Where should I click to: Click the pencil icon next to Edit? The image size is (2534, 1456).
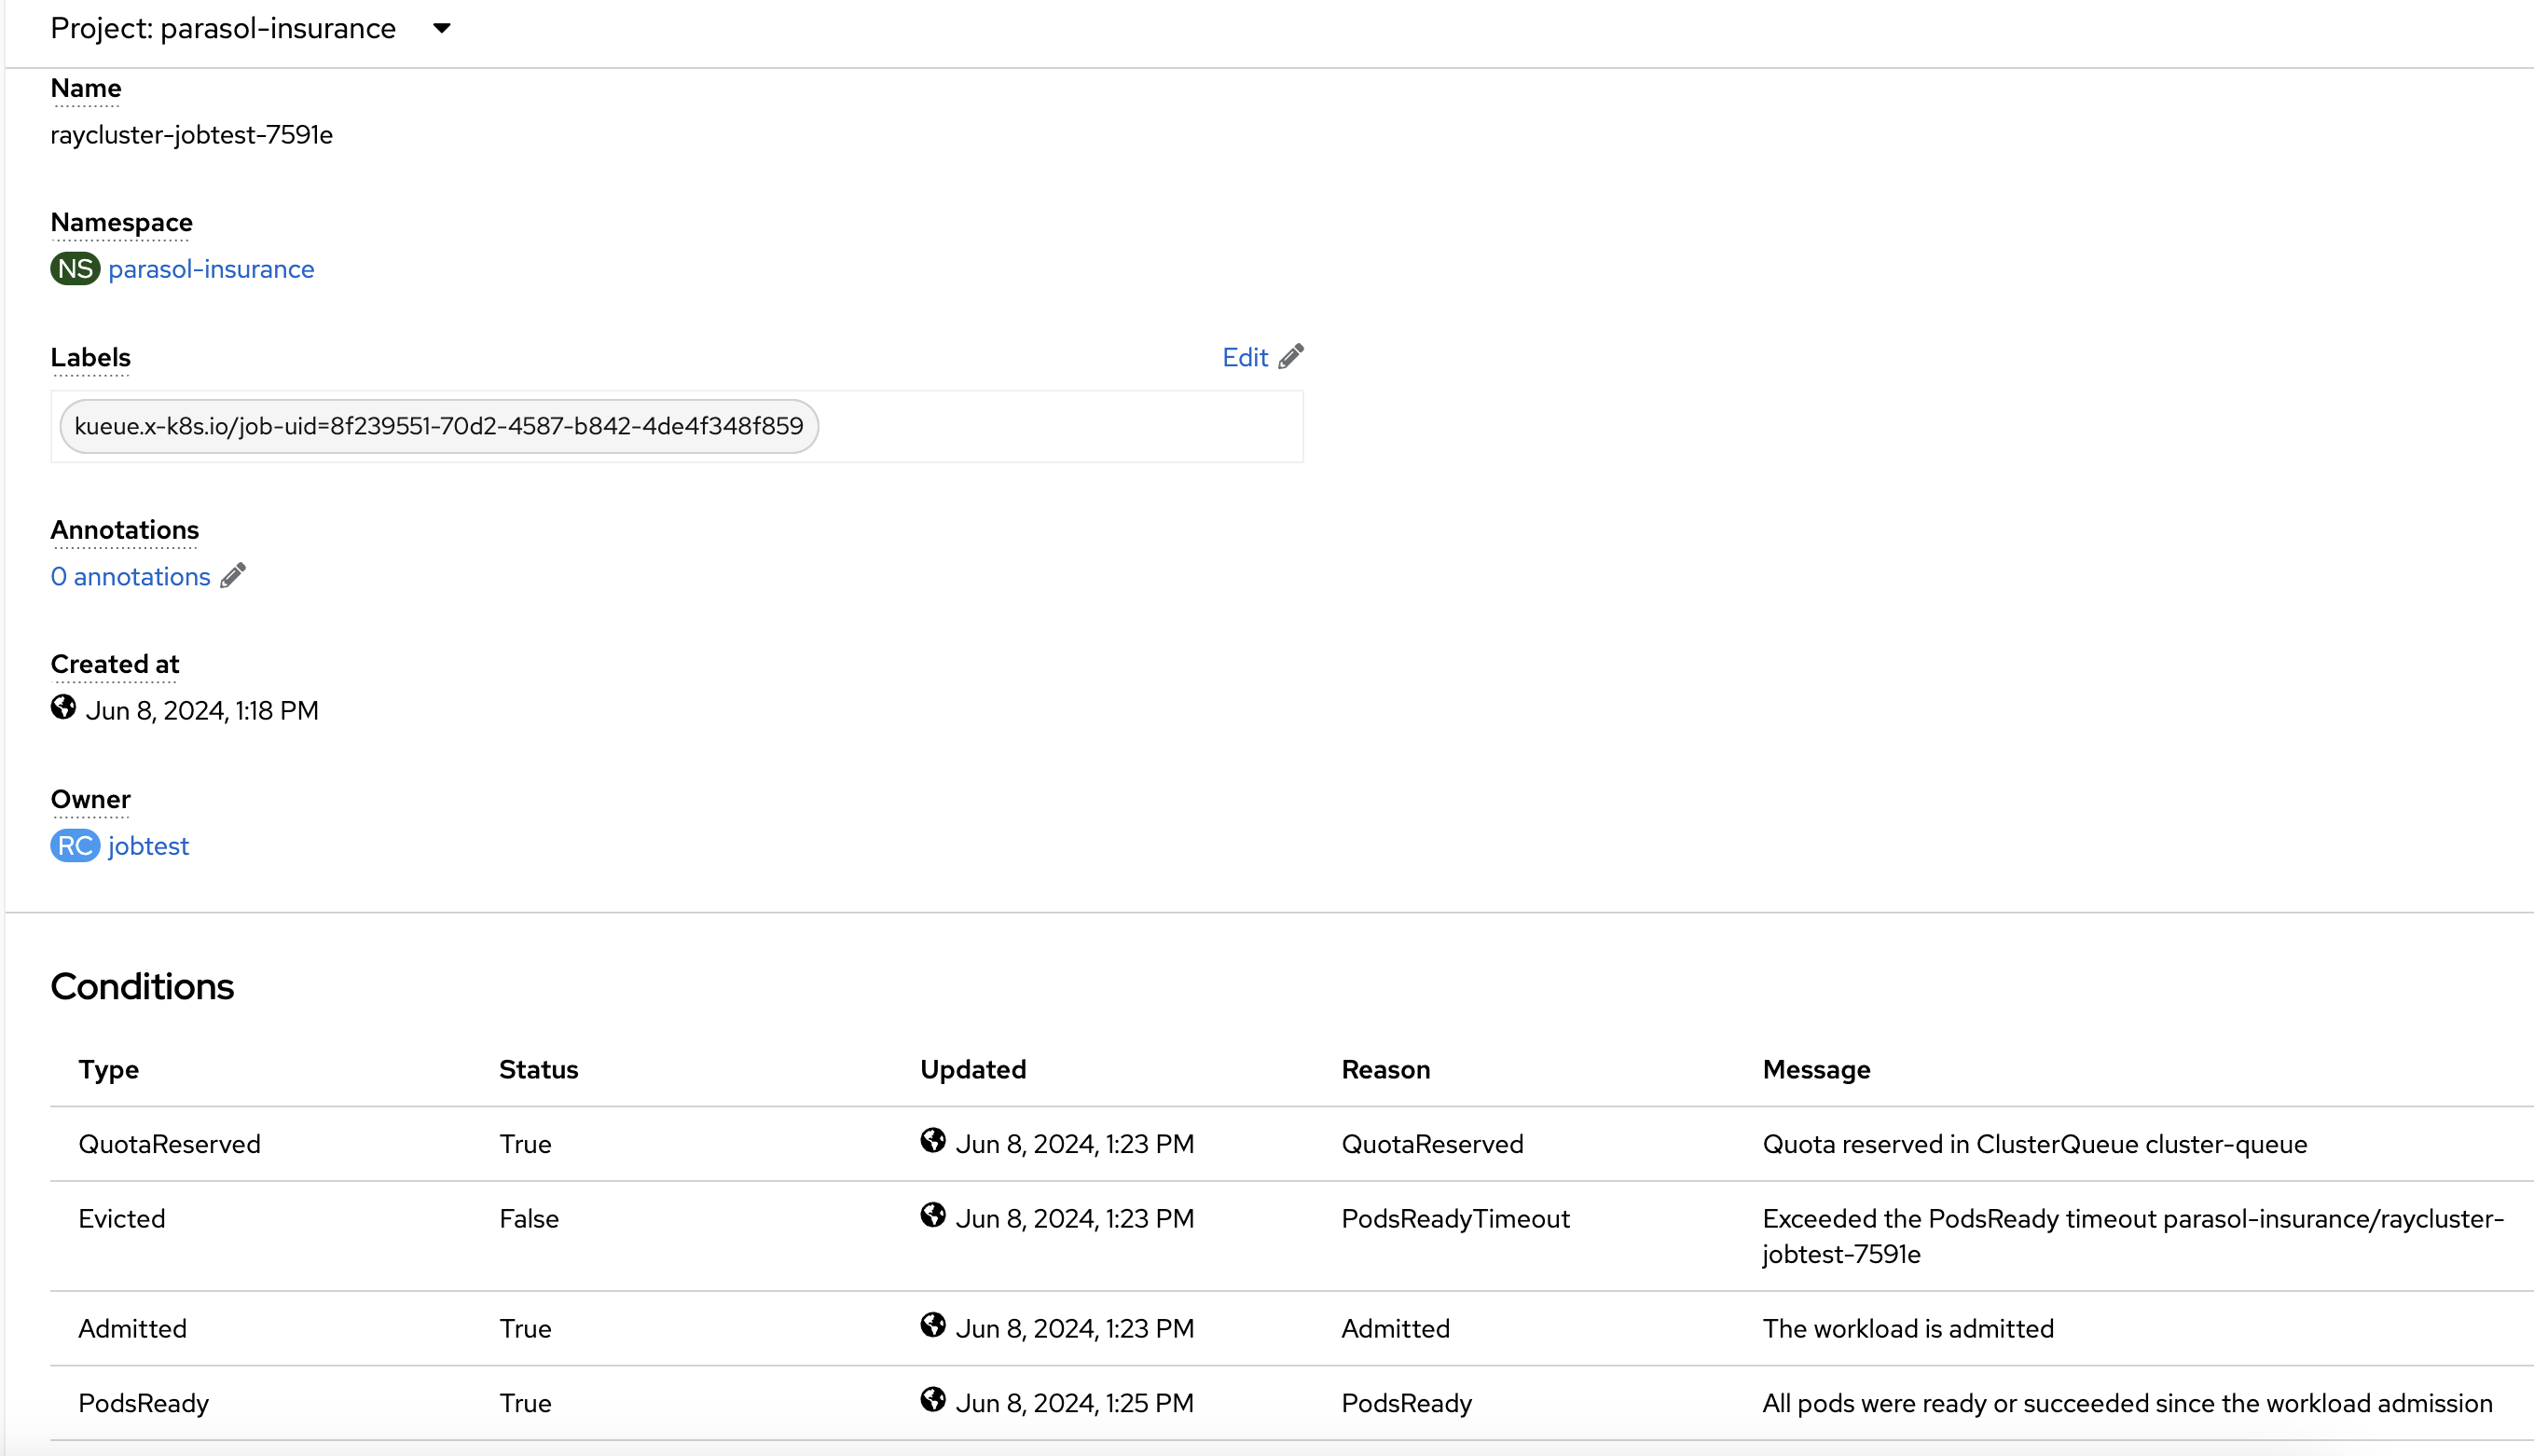tap(1291, 356)
